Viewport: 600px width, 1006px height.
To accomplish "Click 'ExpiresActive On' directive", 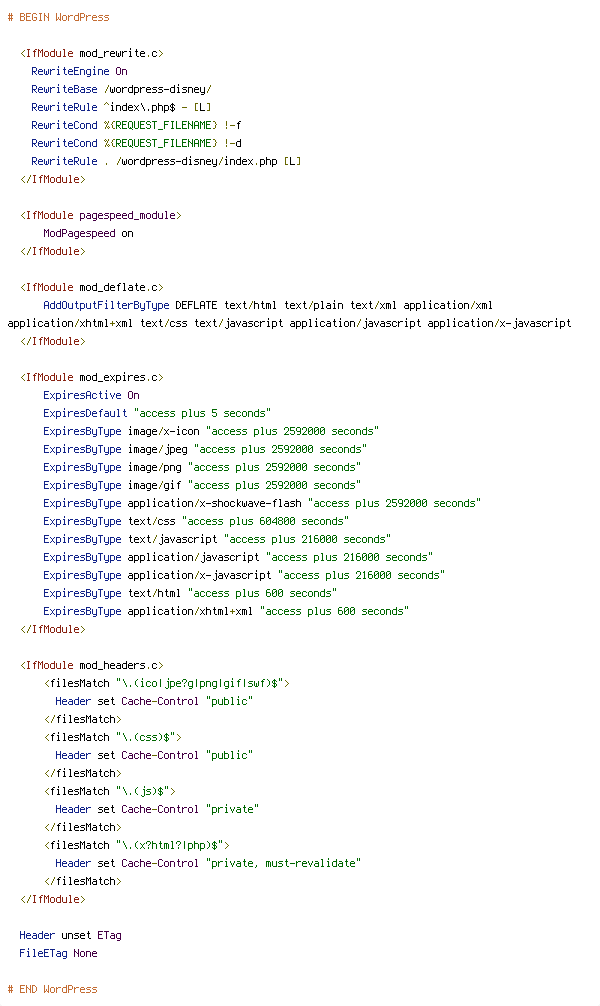I will click(91, 395).
